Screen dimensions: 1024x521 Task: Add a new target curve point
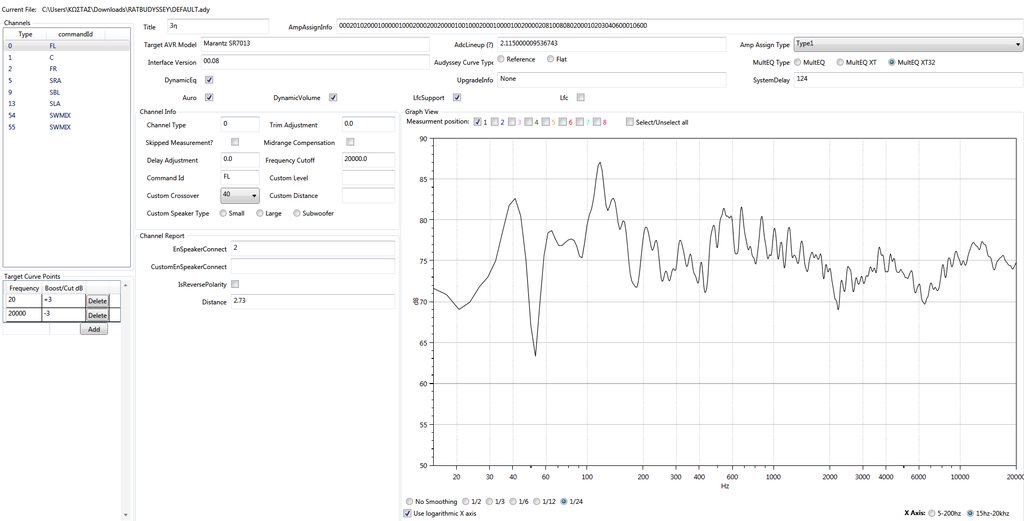click(x=94, y=330)
